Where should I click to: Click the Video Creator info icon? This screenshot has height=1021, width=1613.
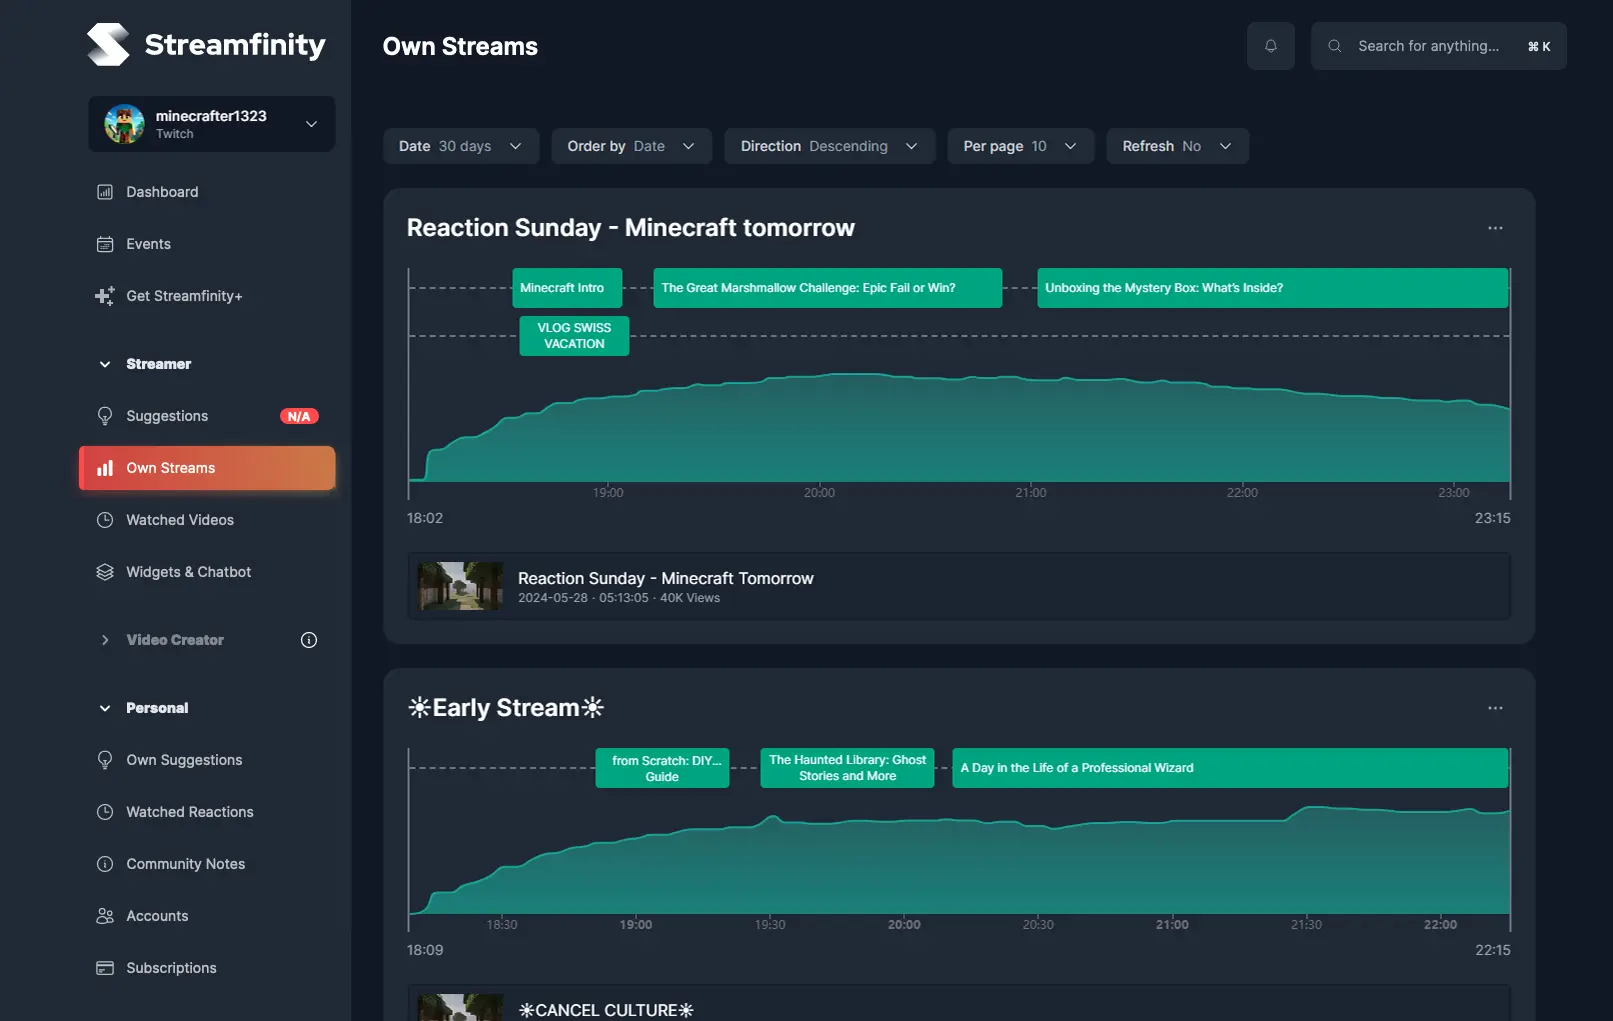click(x=309, y=640)
